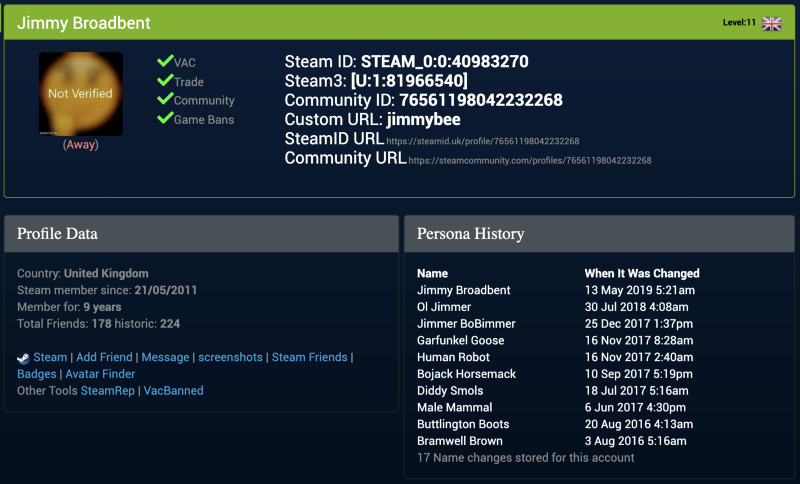
Task: Click date 18 Jul 2017 5:16am
Action: point(636,391)
